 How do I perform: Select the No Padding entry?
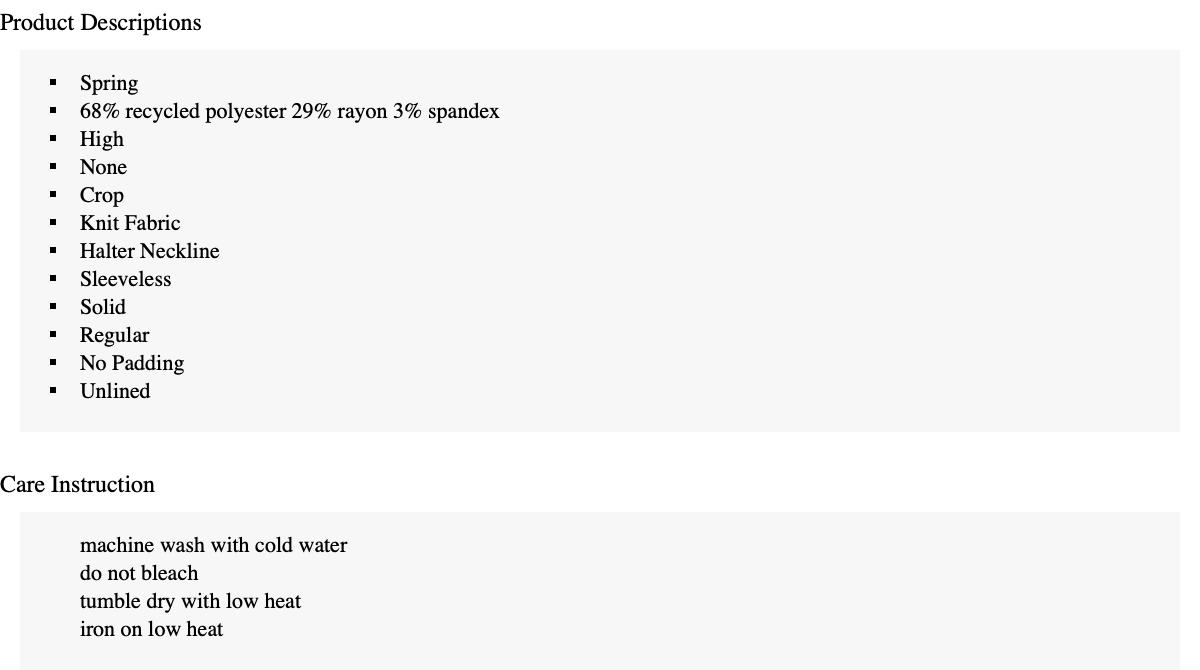132,363
